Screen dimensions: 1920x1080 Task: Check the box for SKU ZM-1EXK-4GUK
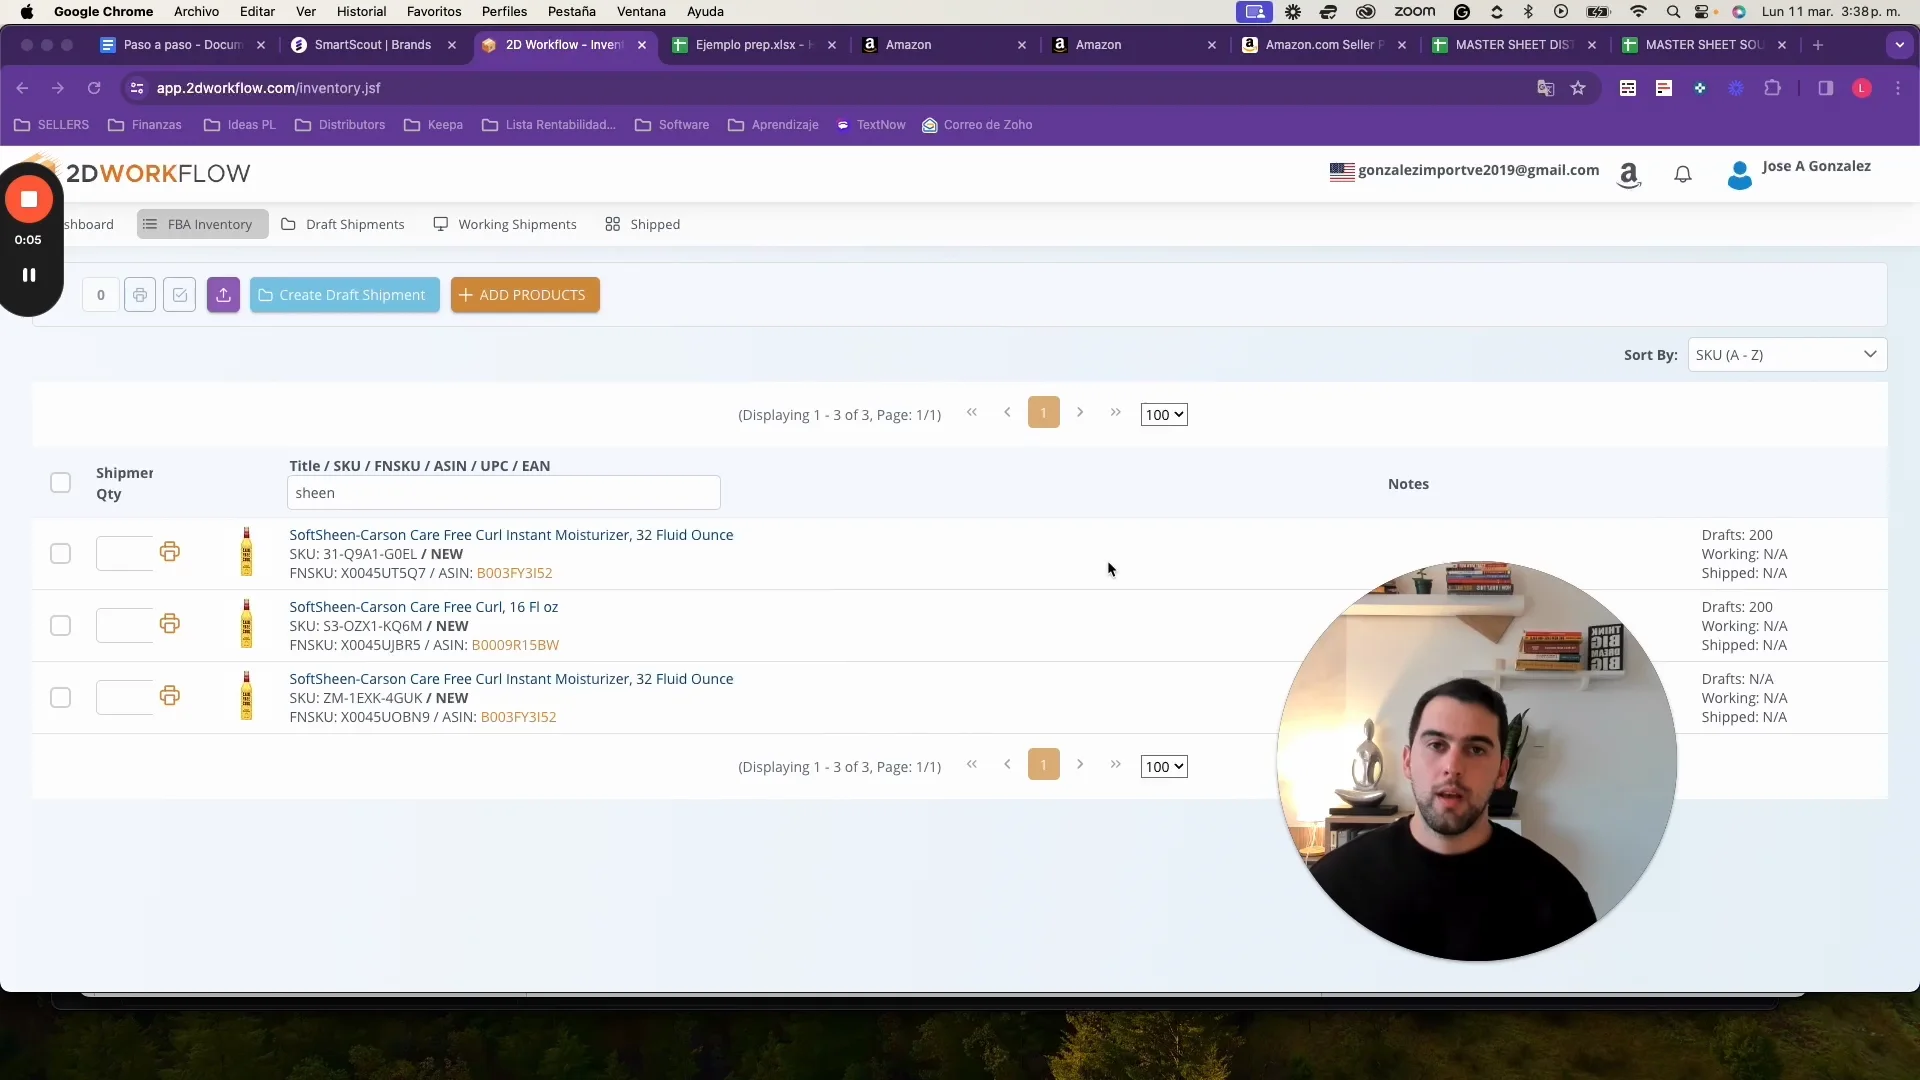61,698
